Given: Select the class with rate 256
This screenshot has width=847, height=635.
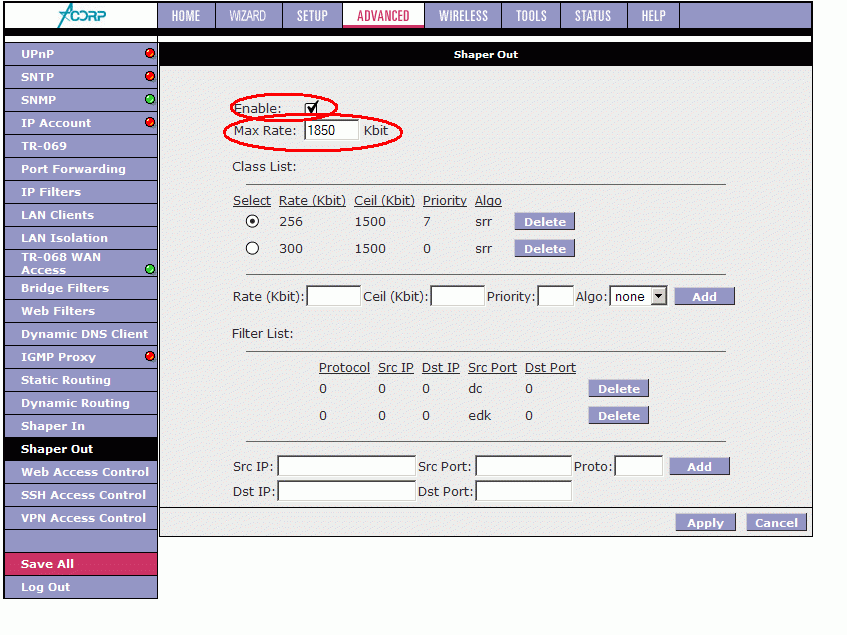Looking at the screenshot, I should click(252, 221).
